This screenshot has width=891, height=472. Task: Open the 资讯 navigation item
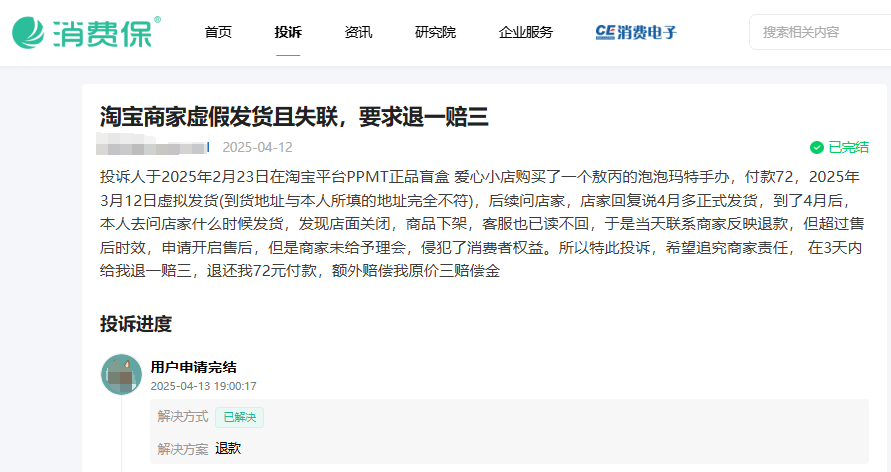359,32
